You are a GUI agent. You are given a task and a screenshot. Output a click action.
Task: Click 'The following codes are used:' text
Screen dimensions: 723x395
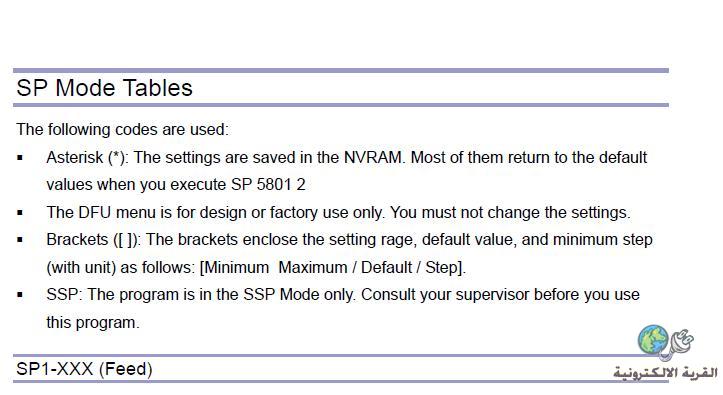[122, 130]
